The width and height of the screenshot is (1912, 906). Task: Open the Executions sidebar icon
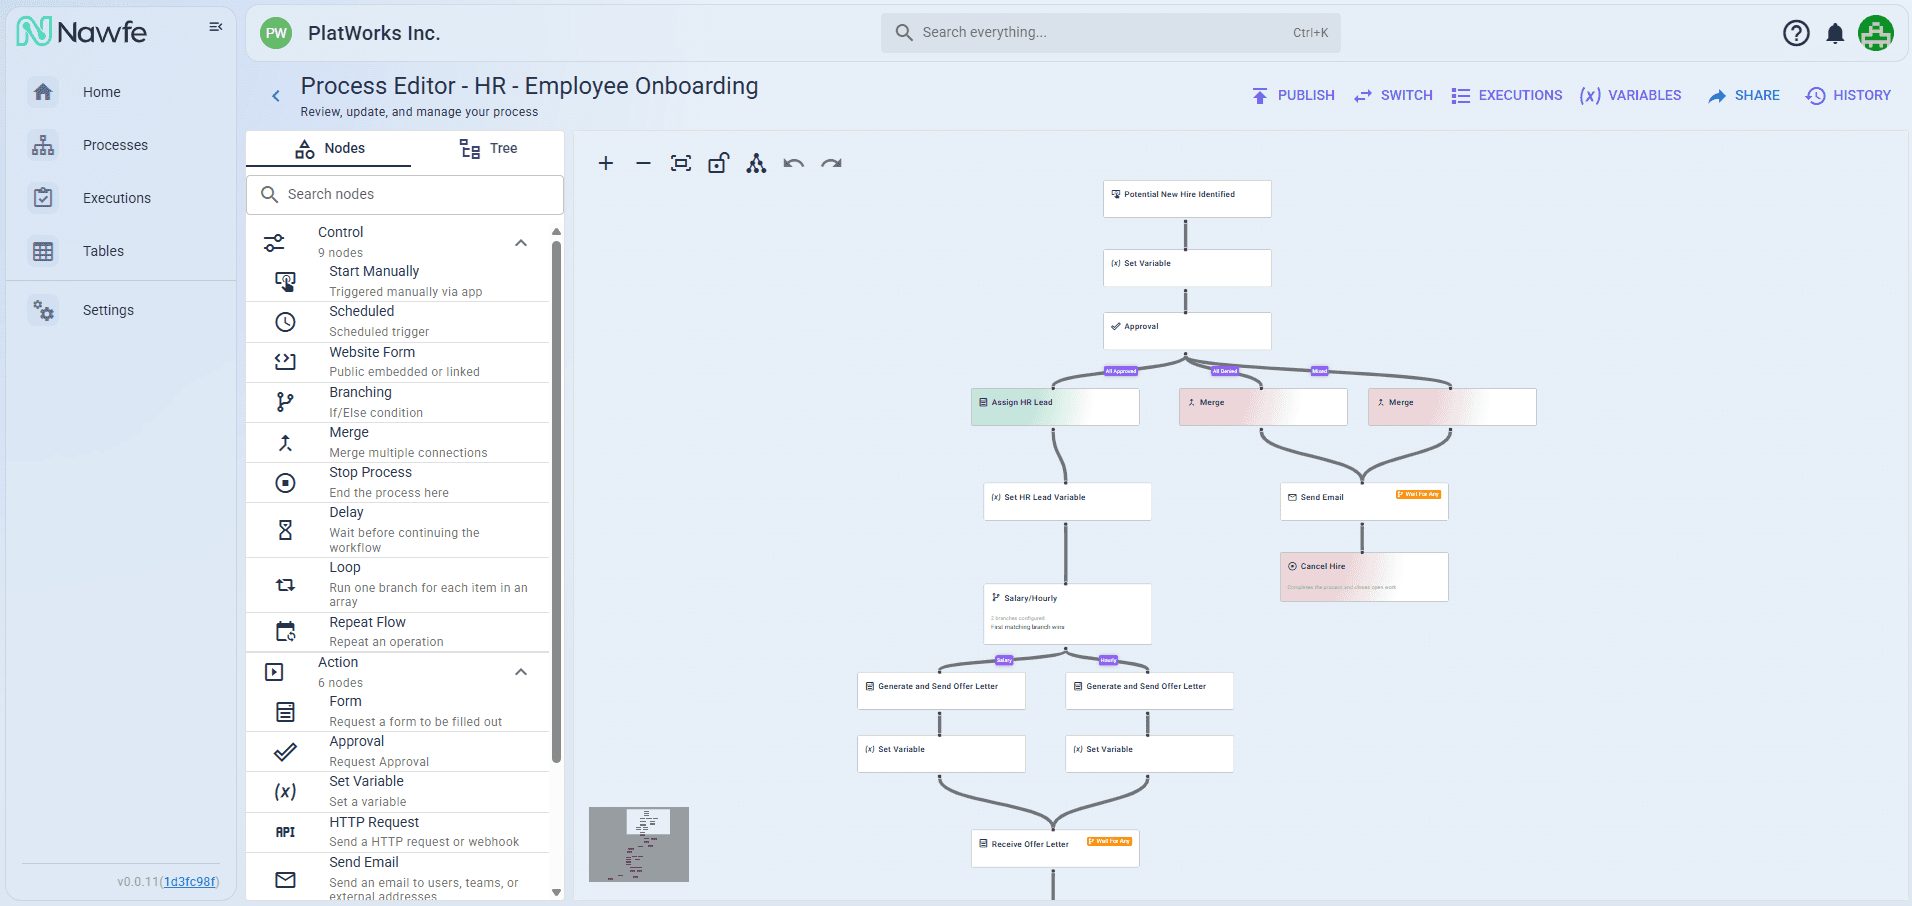click(x=43, y=198)
